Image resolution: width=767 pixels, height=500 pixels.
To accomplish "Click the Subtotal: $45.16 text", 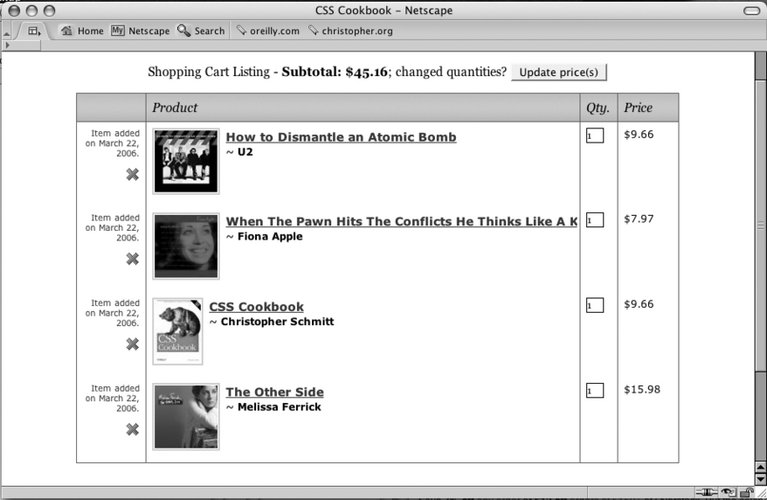I will pyautogui.click(x=335, y=72).
